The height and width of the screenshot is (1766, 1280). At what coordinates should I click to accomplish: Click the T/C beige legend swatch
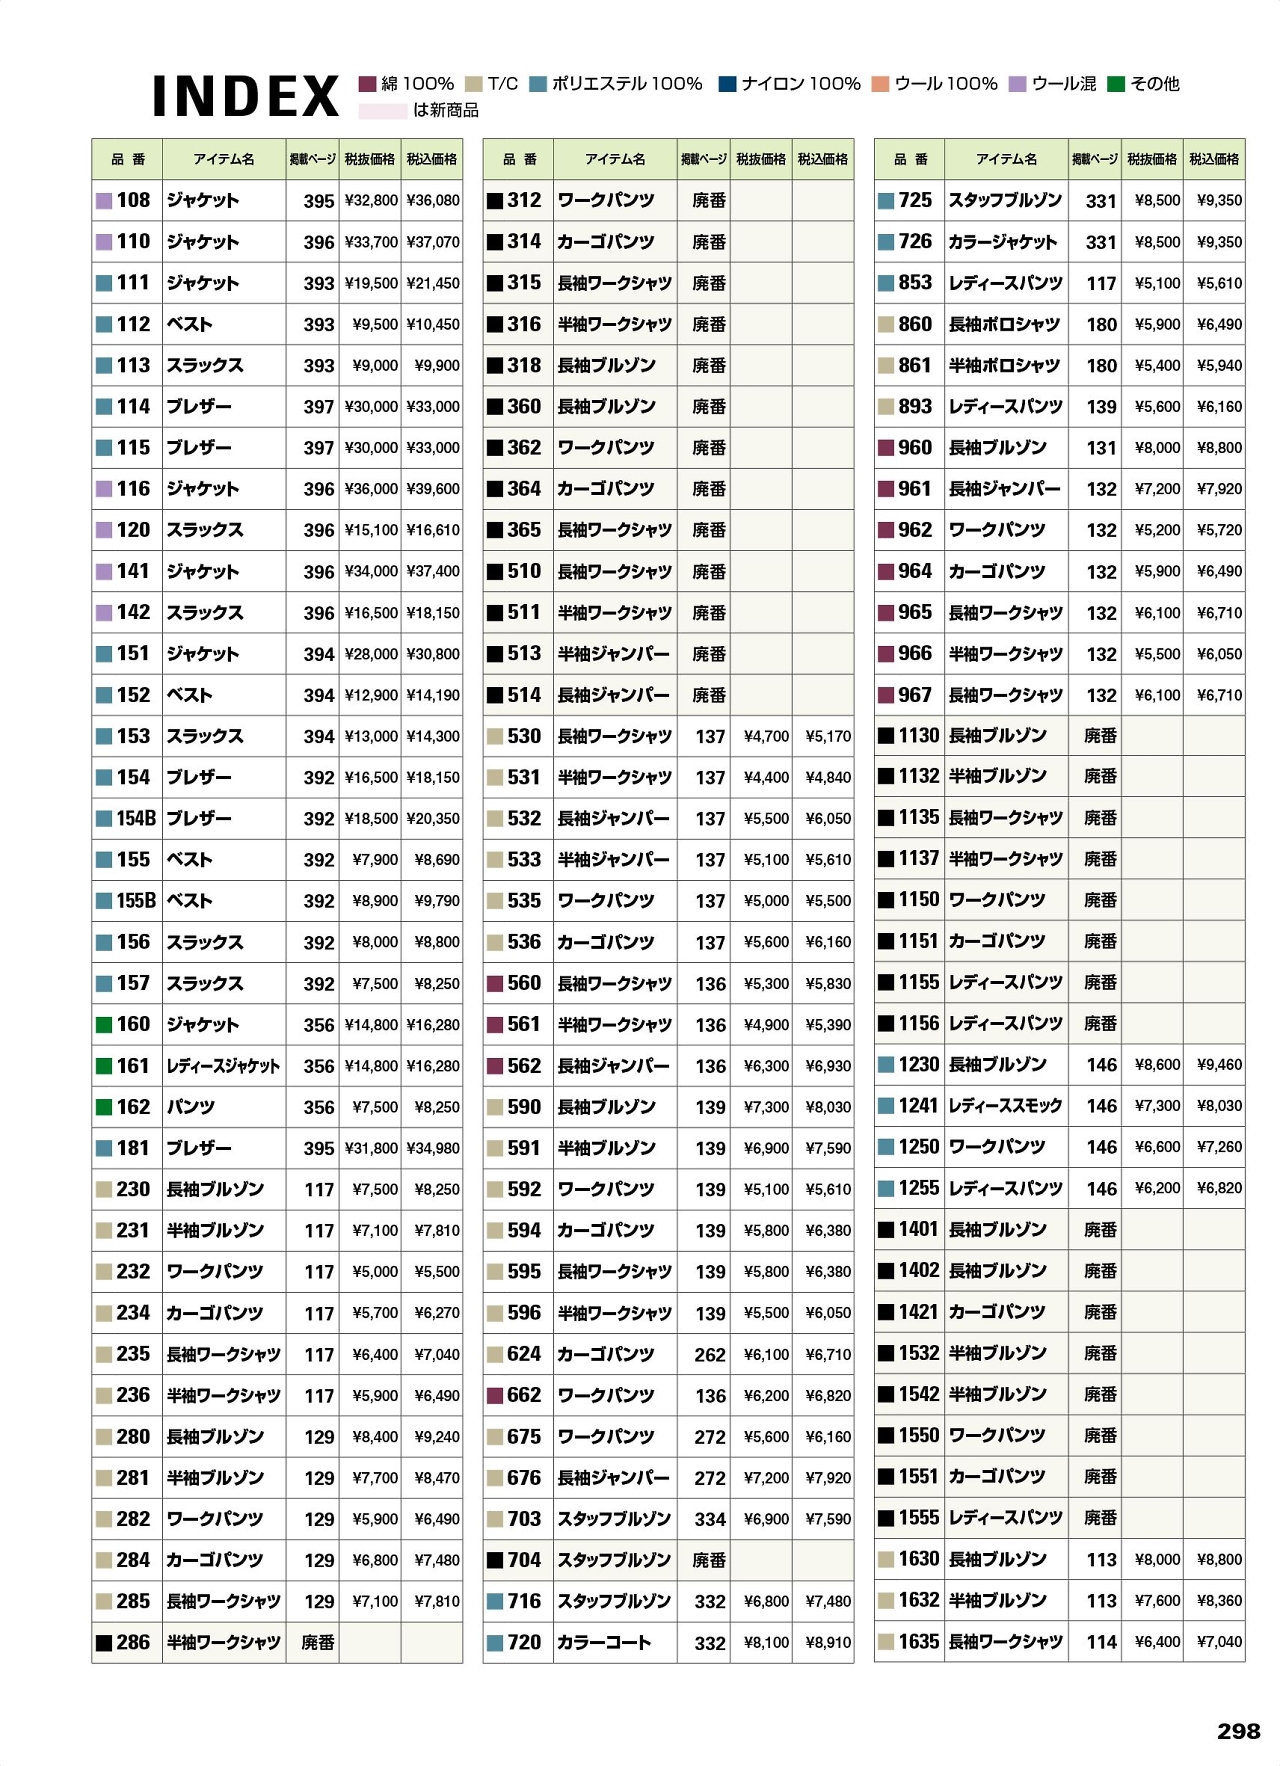click(474, 84)
